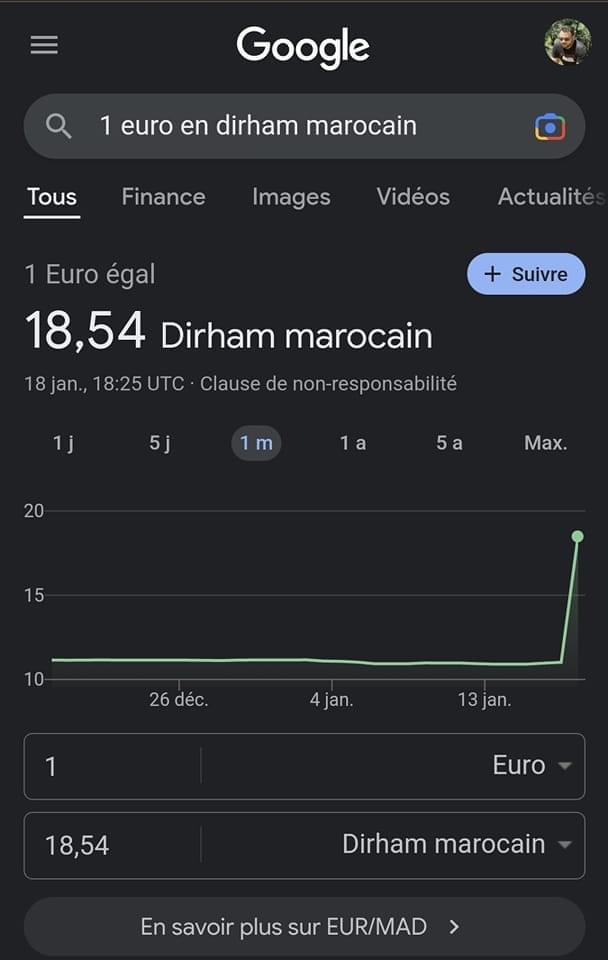
Task: Switch chart to 5 a range
Action: 449,443
